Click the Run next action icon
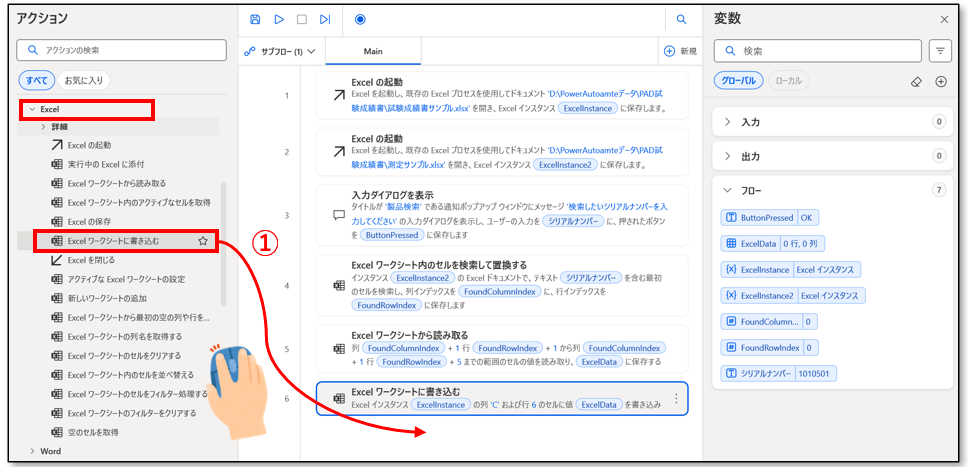This screenshot has width=968, height=467. click(x=325, y=19)
